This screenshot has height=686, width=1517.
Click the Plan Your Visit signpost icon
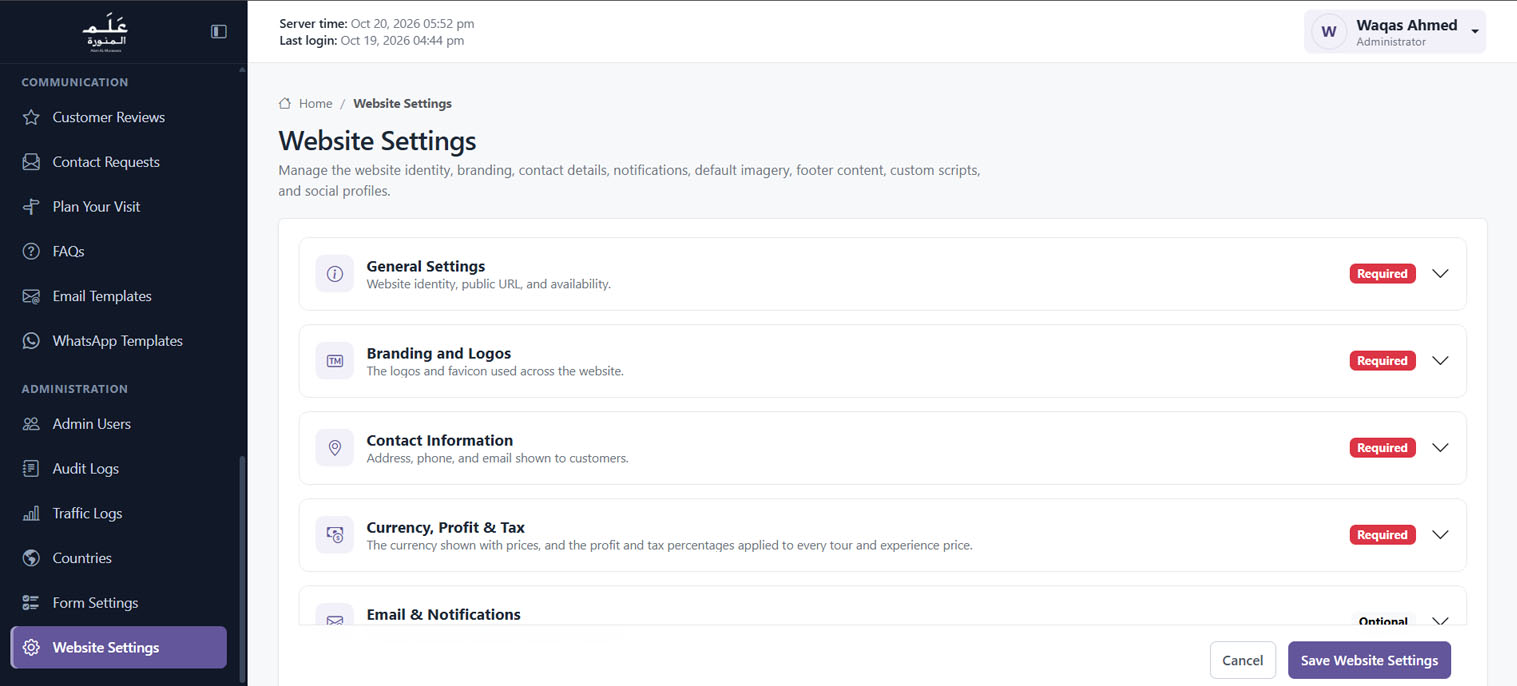click(31, 207)
